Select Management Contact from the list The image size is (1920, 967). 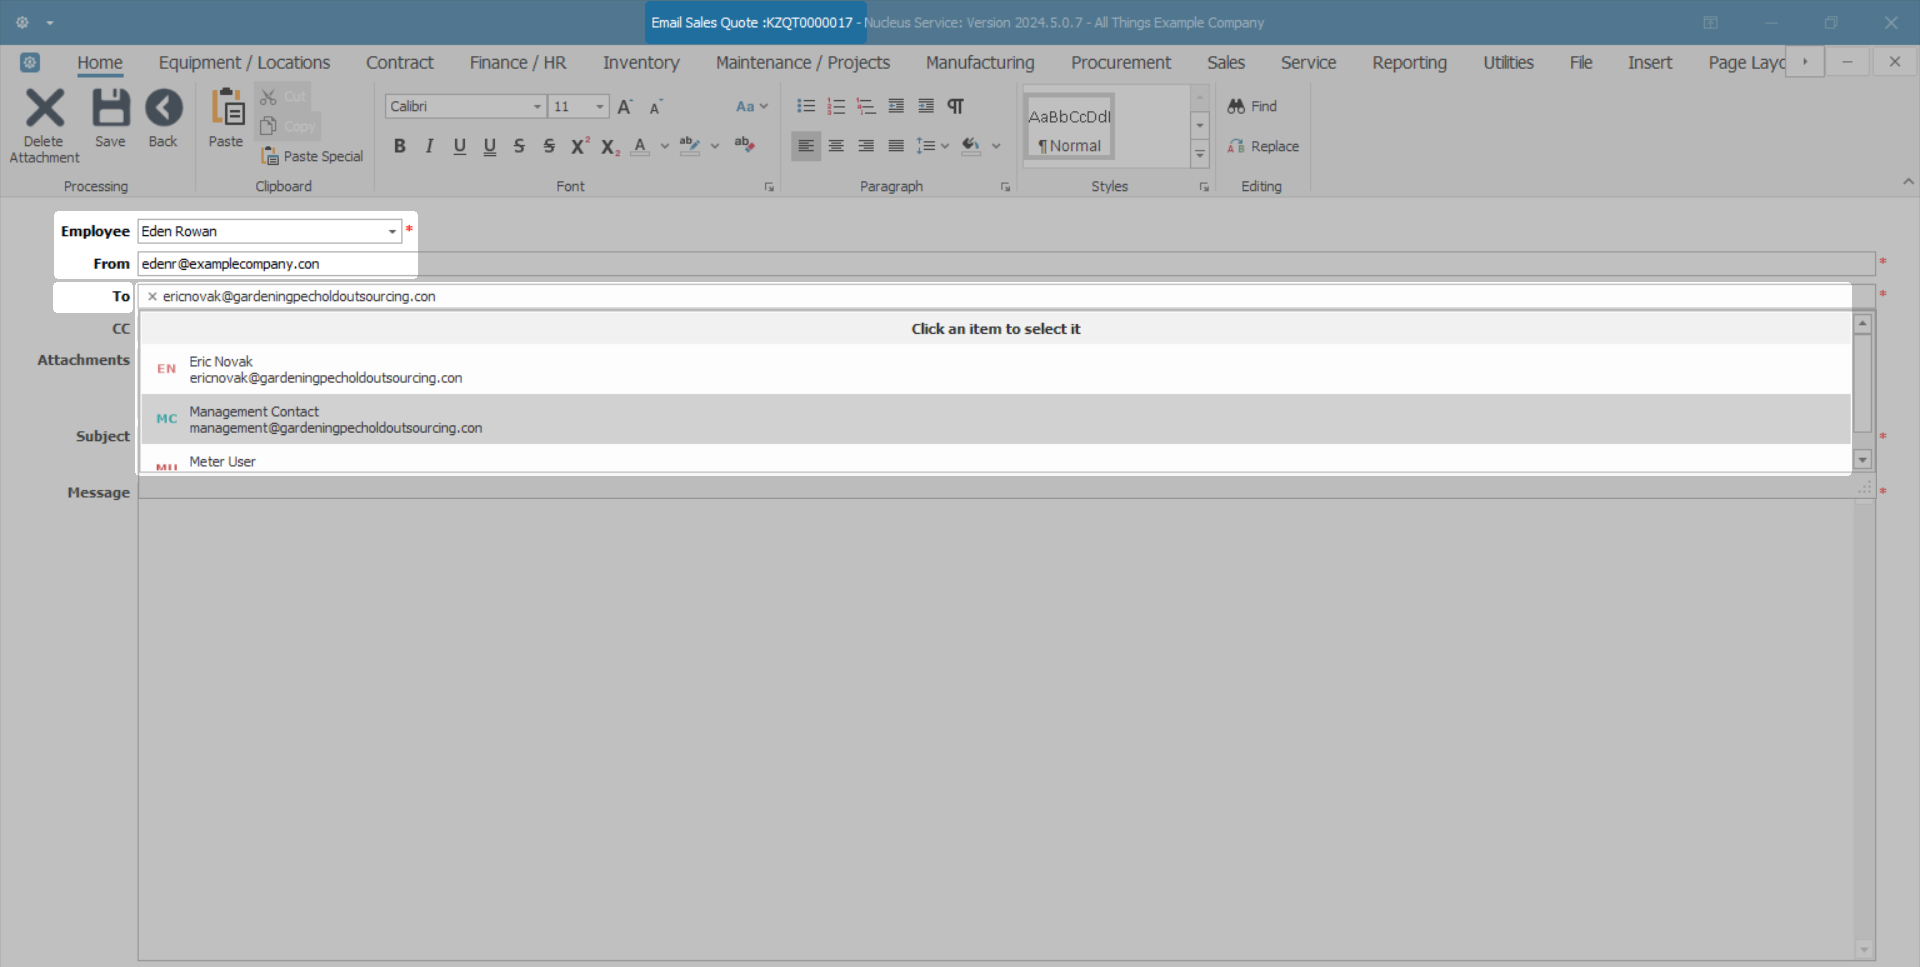(996, 419)
